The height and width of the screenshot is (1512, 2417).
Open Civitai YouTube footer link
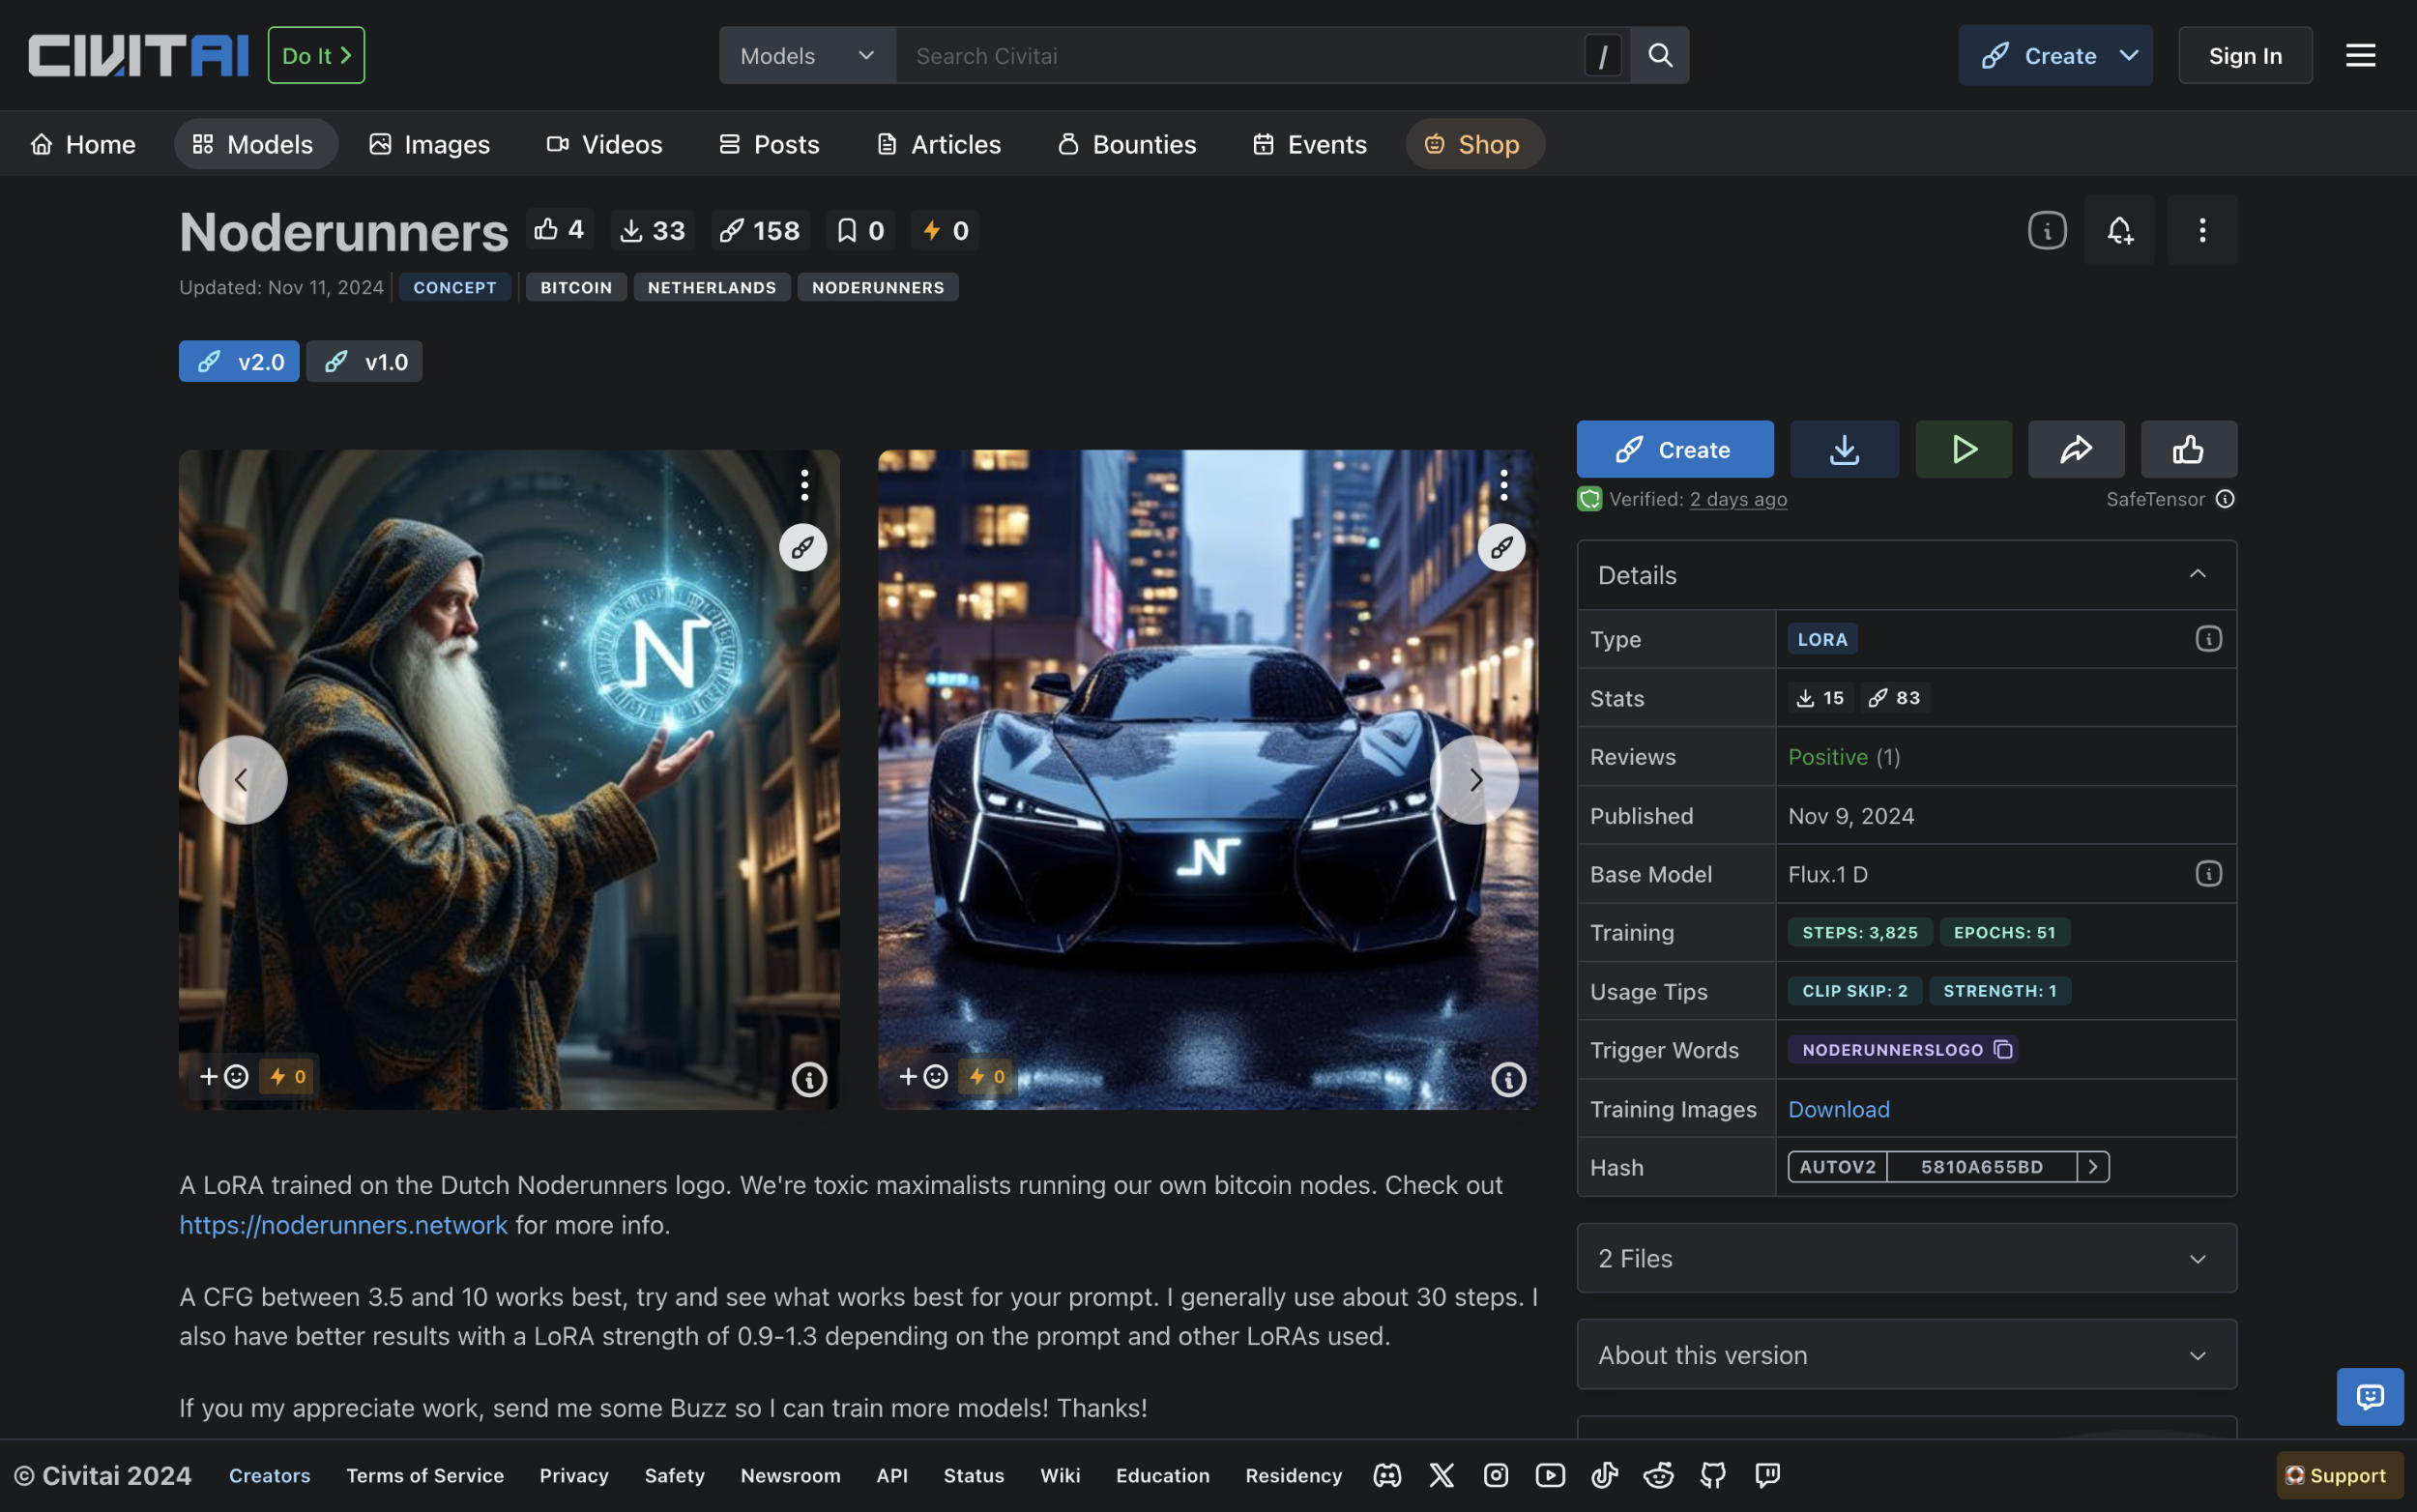tap(1550, 1475)
